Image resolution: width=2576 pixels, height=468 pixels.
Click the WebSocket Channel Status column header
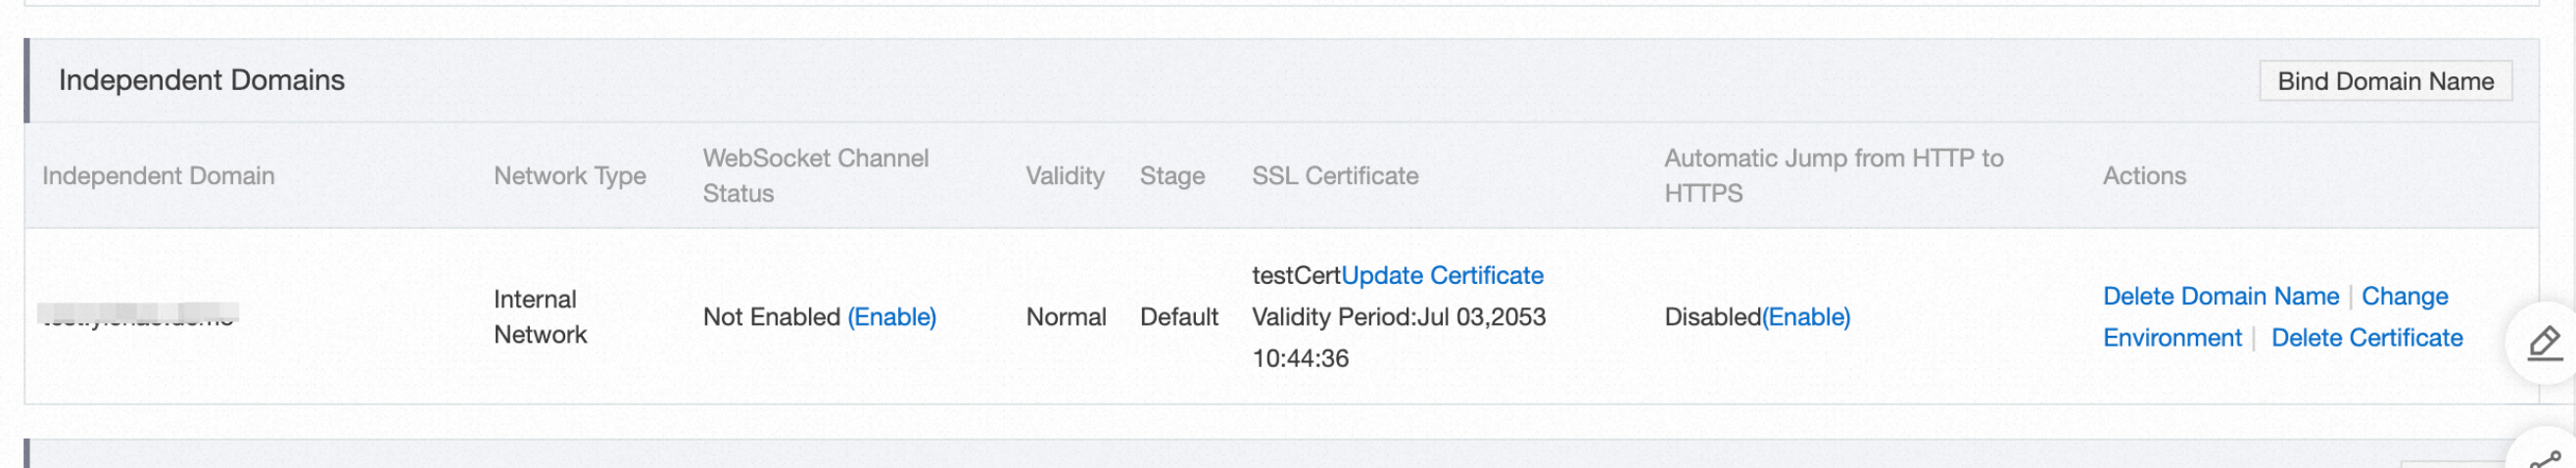[815, 176]
